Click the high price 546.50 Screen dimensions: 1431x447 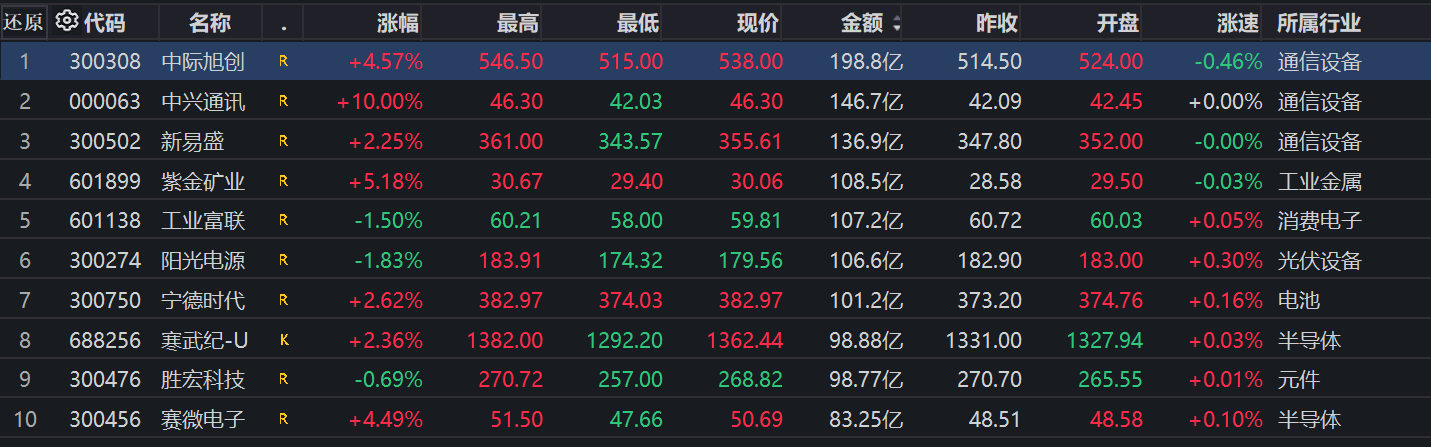(511, 62)
